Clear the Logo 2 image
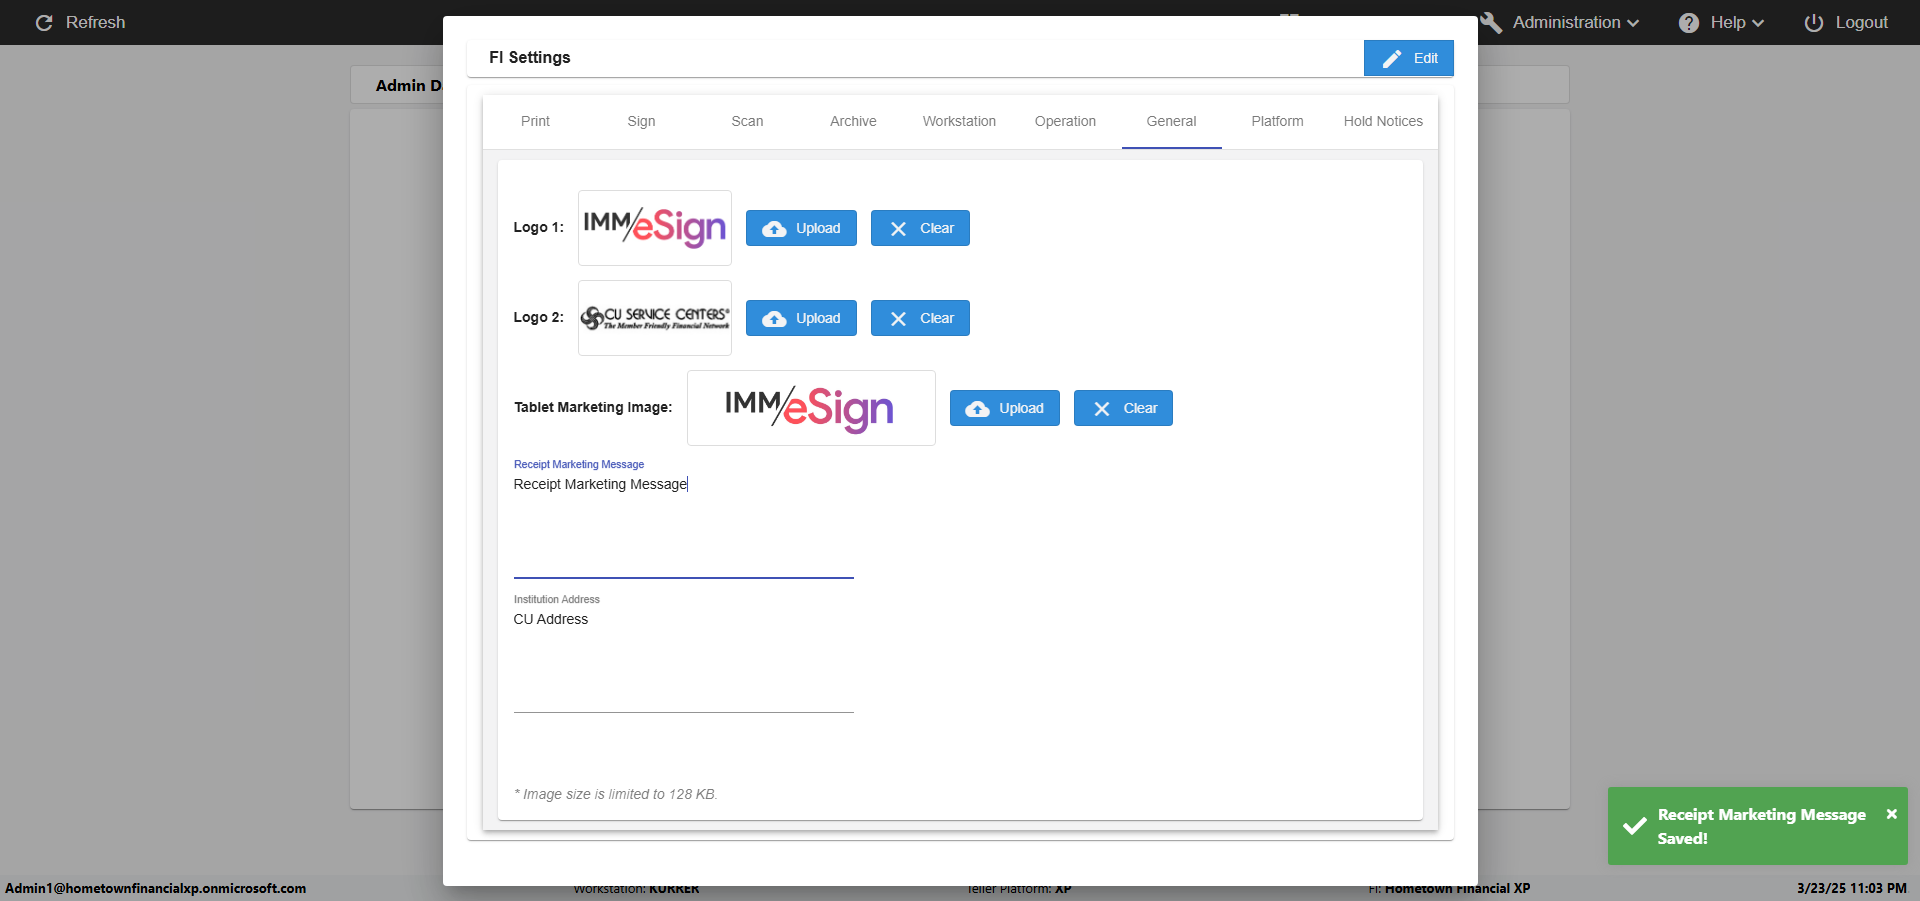 point(920,318)
